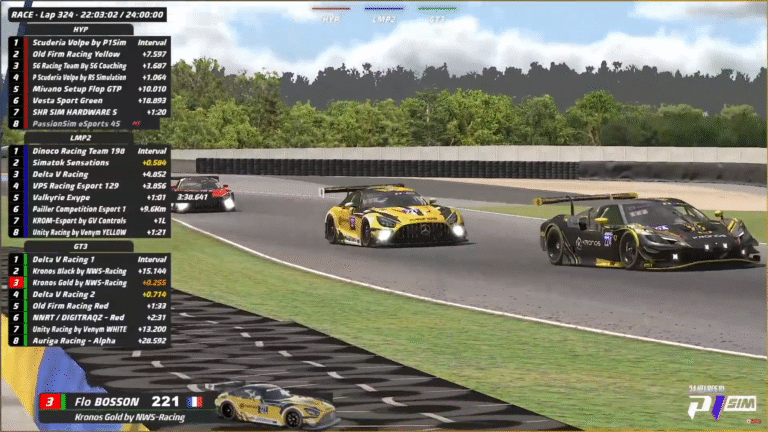Click the French flag icon beside Flo Bosson
The width and height of the screenshot is (768, 432).
point(193,402)
